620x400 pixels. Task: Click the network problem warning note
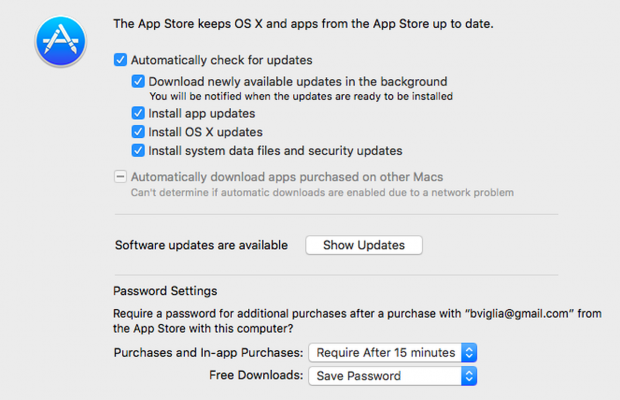click(x=322, y=192)
